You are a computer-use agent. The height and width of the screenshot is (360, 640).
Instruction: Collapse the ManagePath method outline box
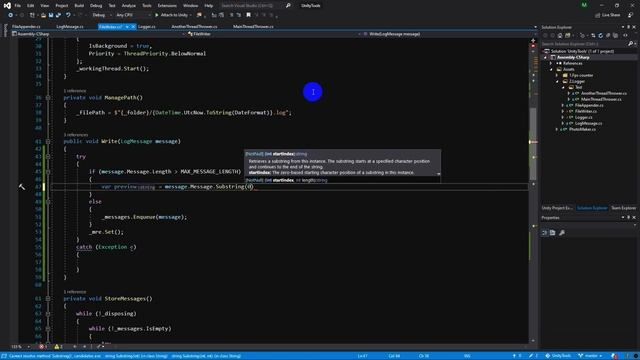coord(48,98)
